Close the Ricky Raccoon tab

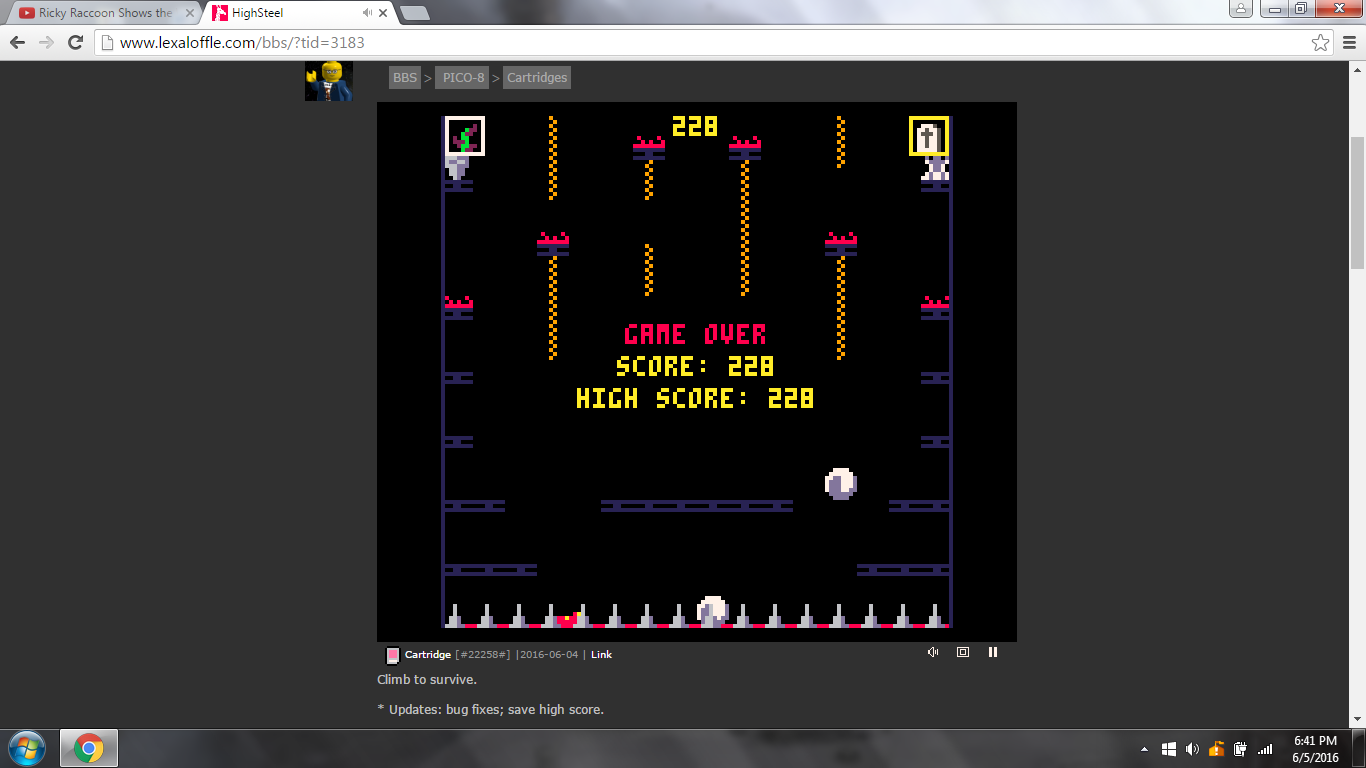(189, 13)
